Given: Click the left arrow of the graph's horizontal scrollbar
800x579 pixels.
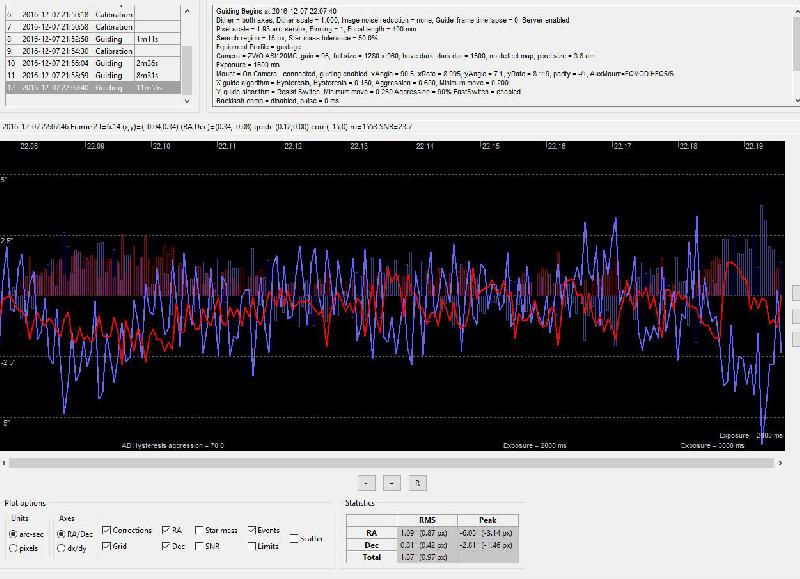Looking at the screenshot, I should (x=4, y=463).
